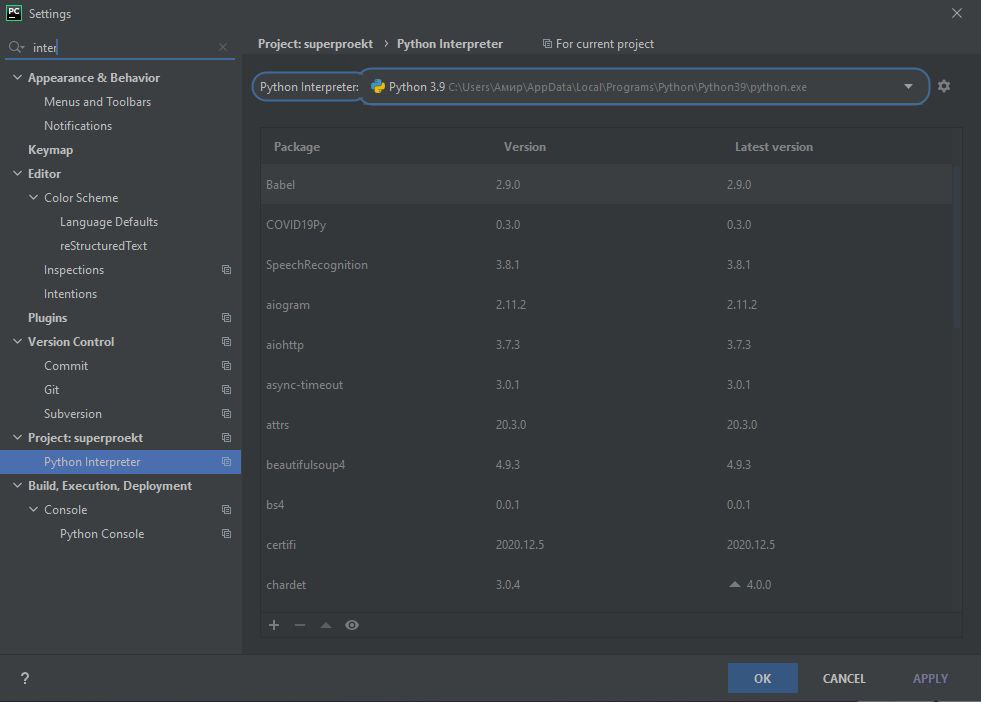Select the chardet package row
The height and width of the screenshot is (702, 981).
606,585
